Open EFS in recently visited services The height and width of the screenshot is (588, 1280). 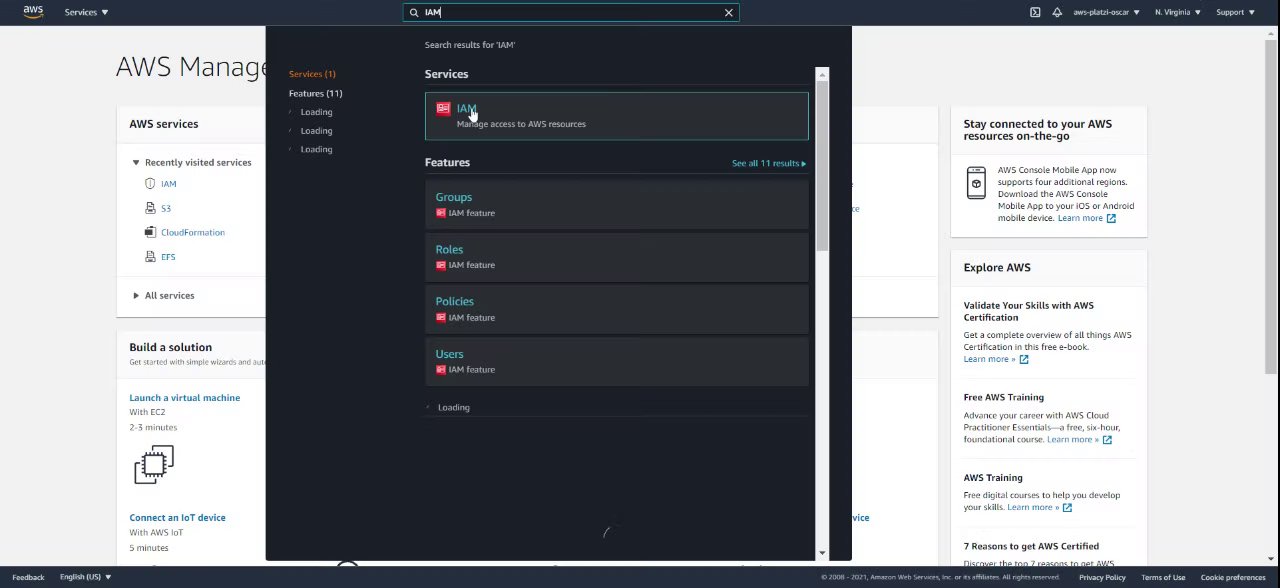pos(168,257)
